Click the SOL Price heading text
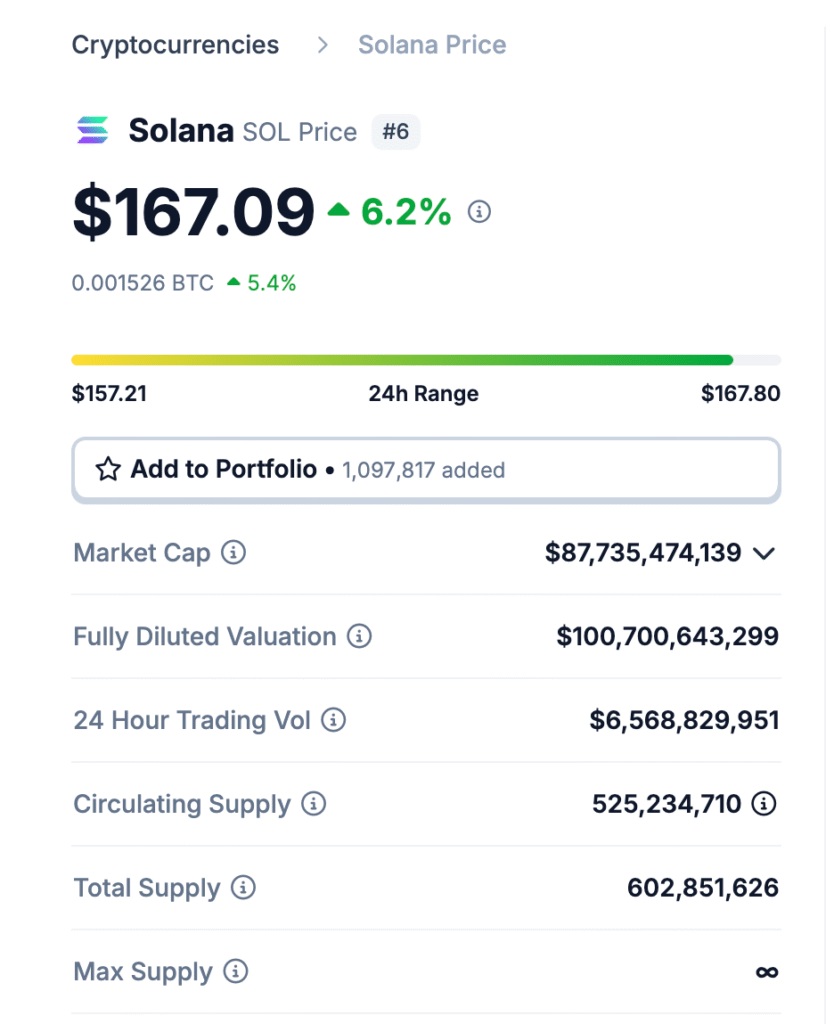This screenshot has height=1024, width=834. pos(300,133)
